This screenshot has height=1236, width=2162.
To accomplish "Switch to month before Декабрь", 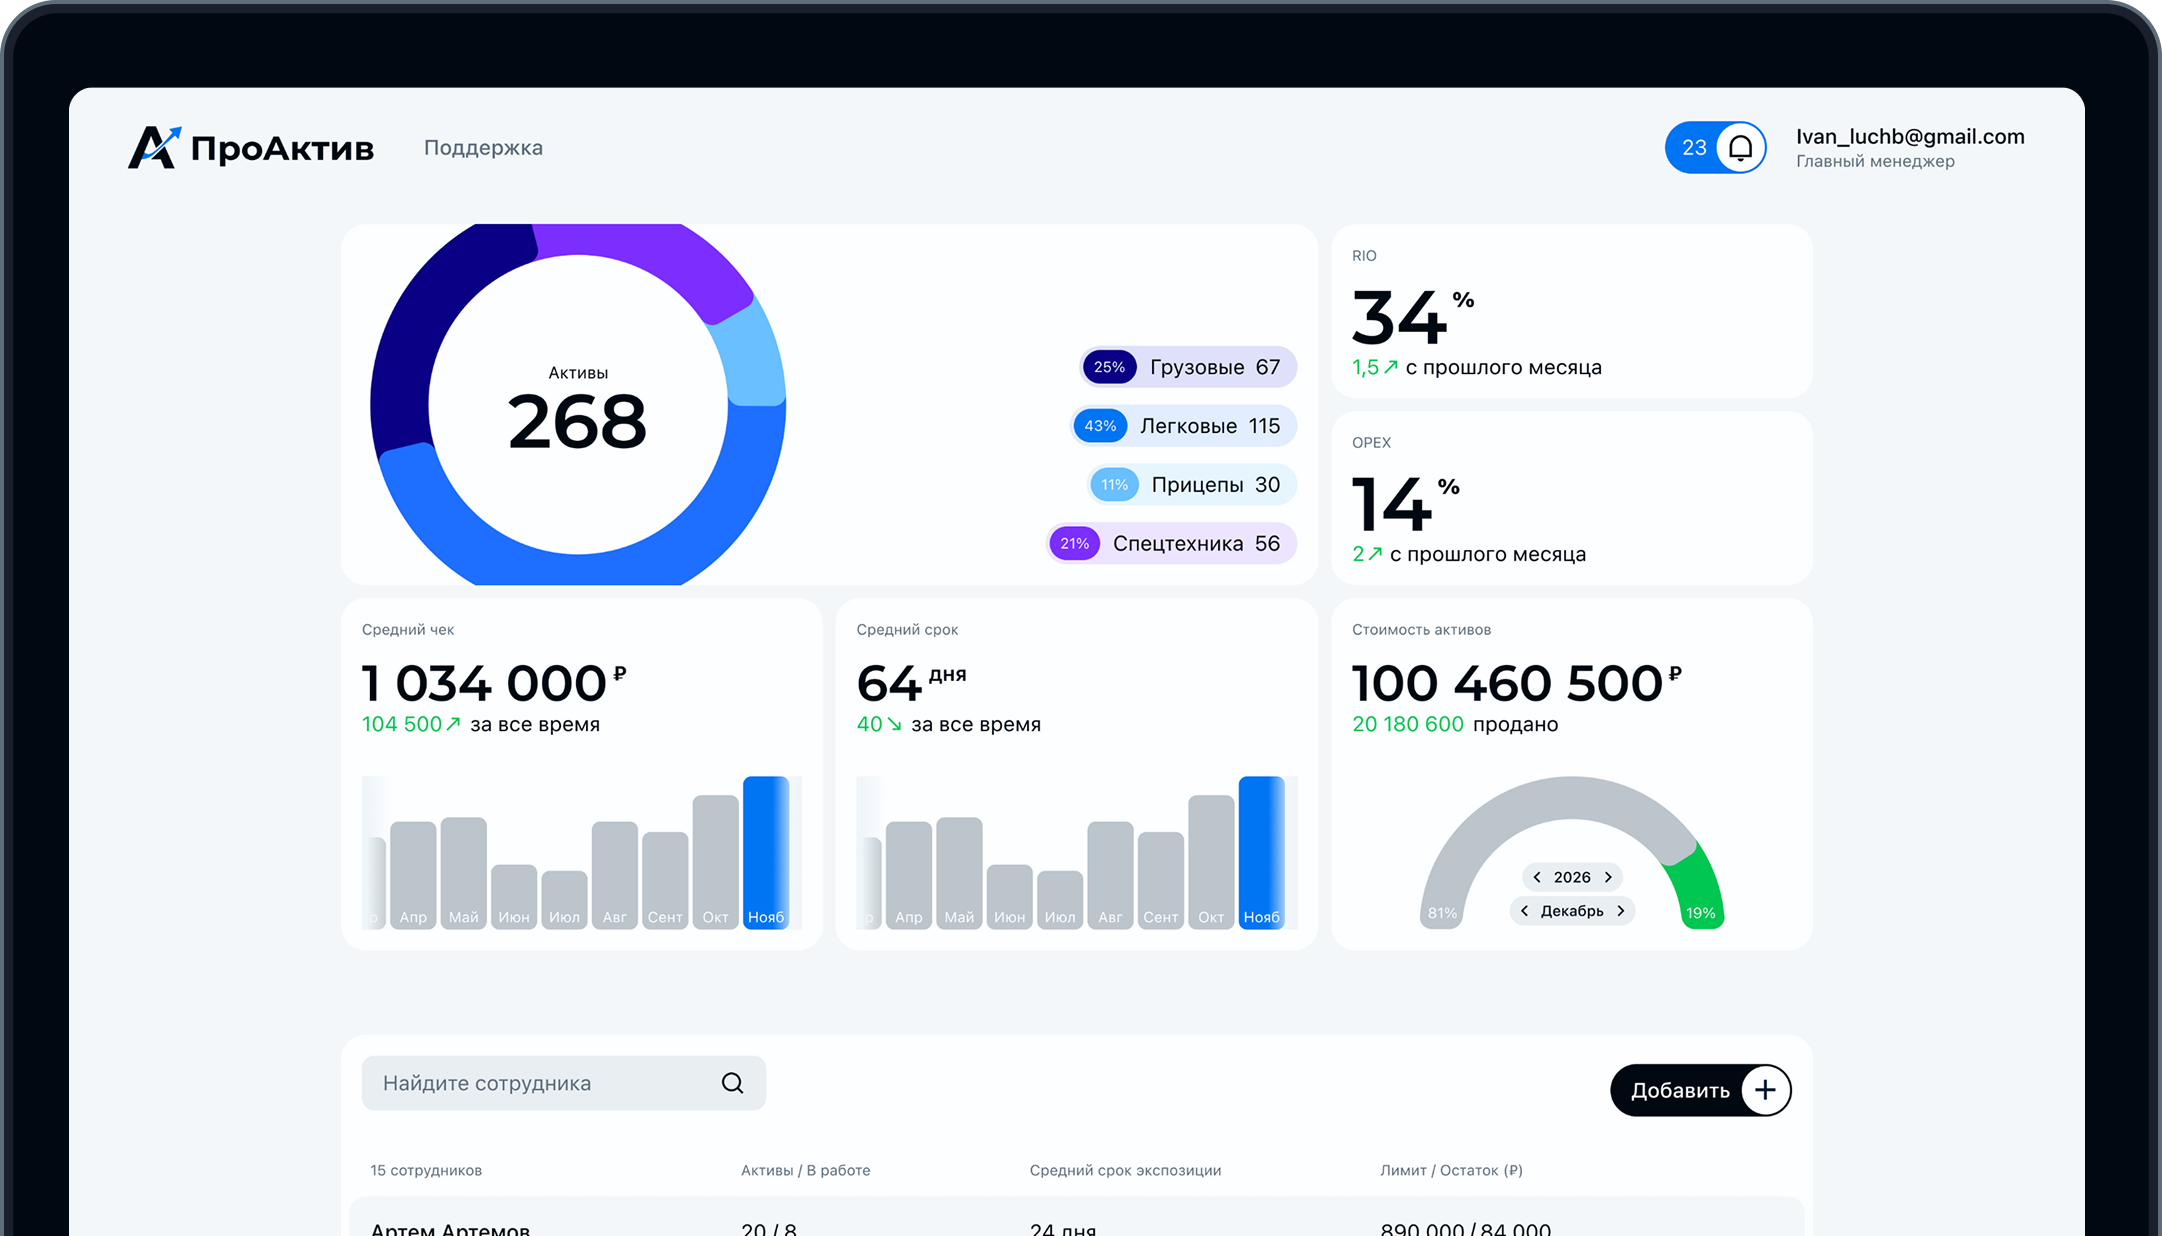I will coord(1524,911).
